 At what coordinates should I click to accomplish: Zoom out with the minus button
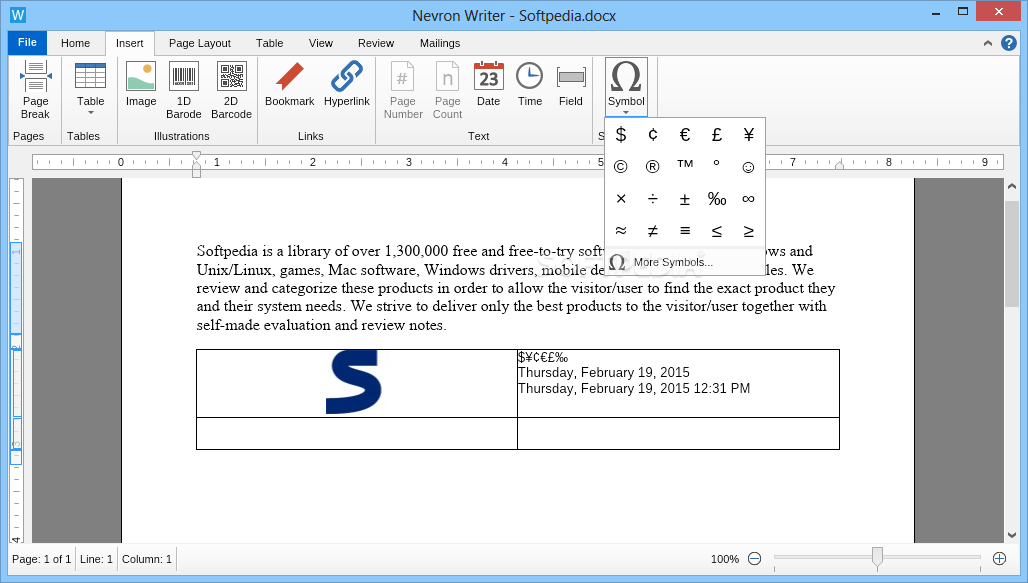coord(755,559)
